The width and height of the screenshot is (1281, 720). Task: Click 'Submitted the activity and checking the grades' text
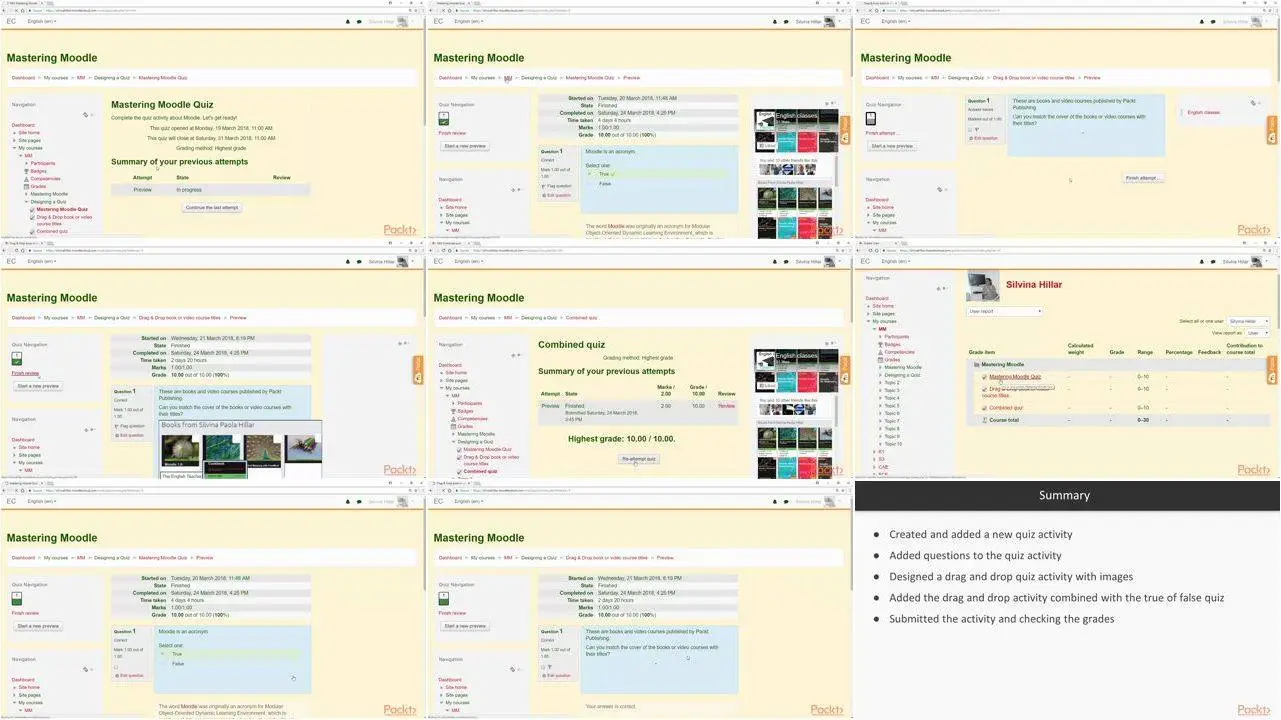pyautogui.click(x=1001, y=619)
